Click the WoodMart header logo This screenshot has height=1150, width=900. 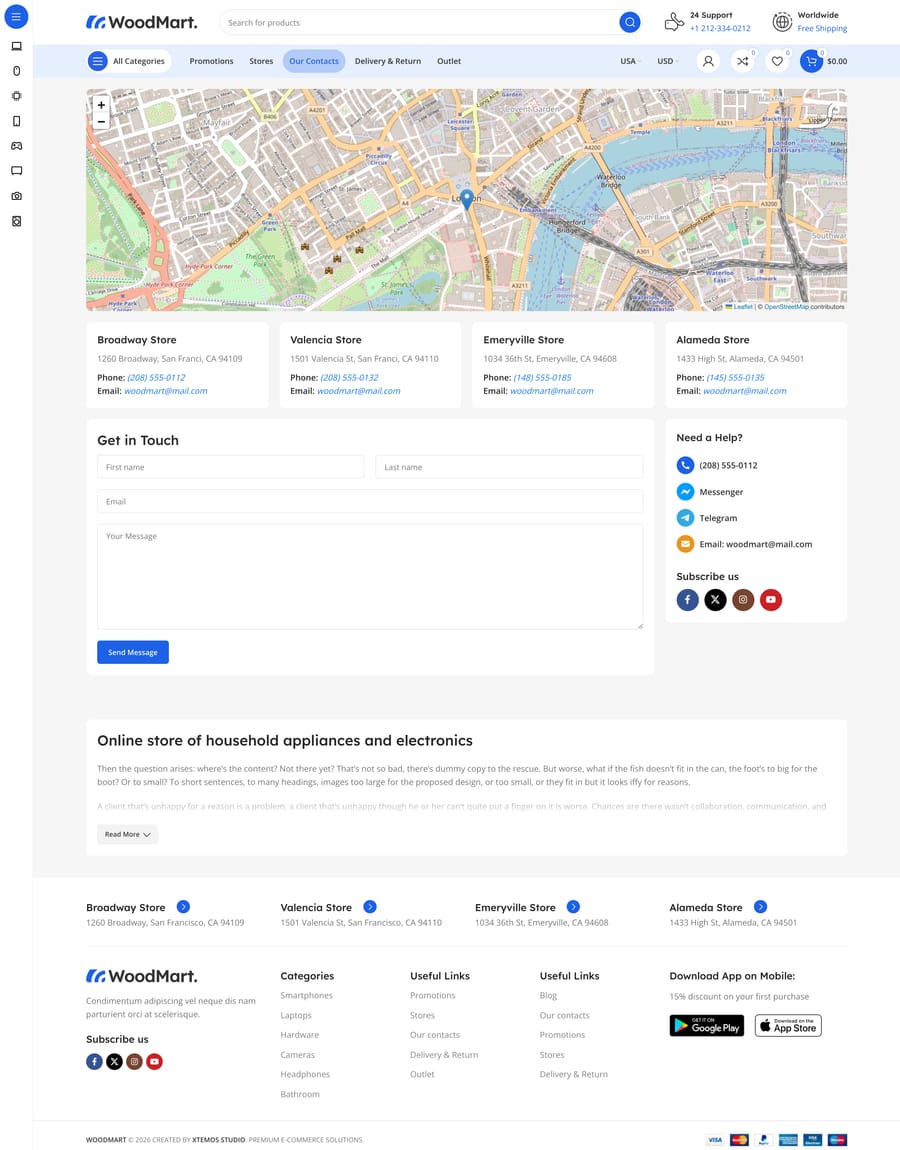142,22
